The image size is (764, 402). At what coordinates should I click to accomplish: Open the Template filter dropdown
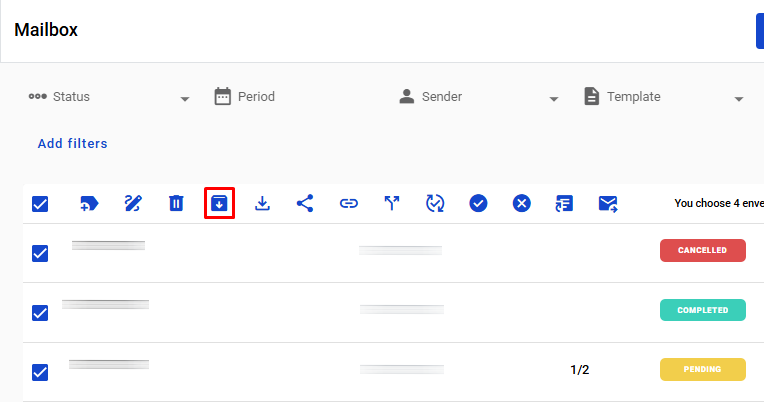(664, 97)
